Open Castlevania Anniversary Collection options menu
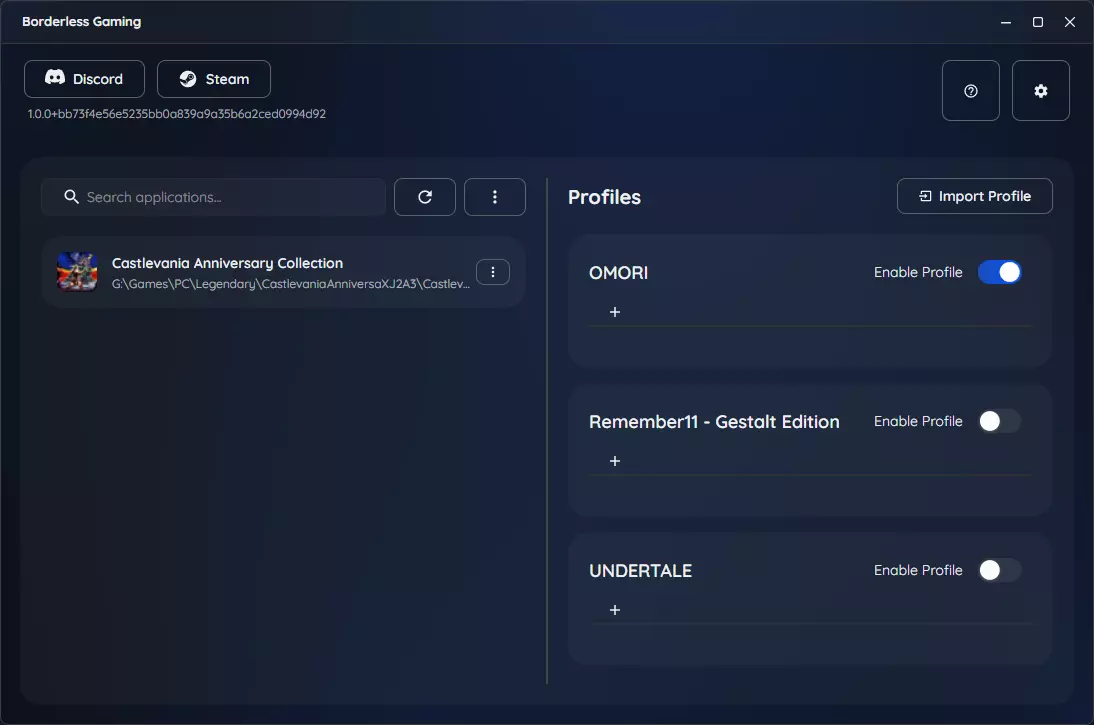Screen dimensions: 1094x725 [493, 272]
